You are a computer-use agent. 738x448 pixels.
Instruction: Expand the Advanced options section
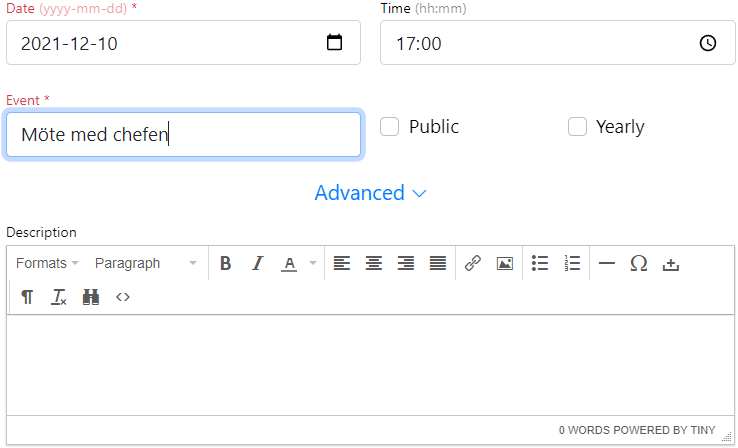[x=371, y=193]
